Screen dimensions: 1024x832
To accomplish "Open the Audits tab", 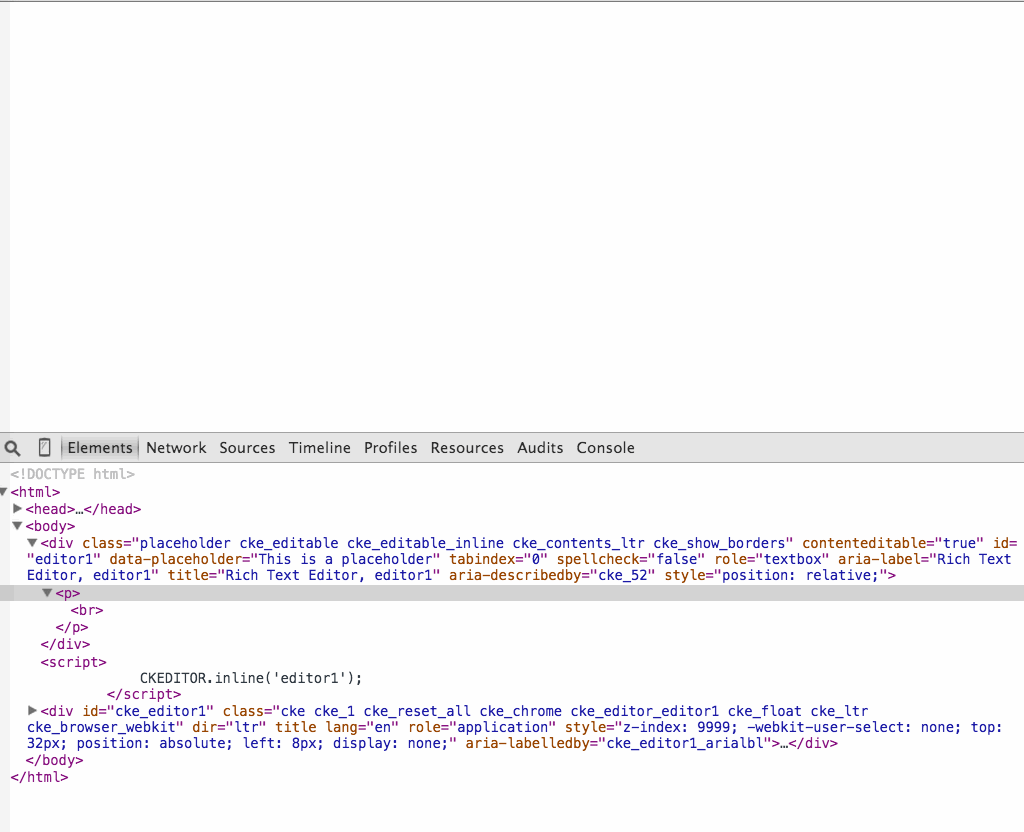I will click(540, 448).
